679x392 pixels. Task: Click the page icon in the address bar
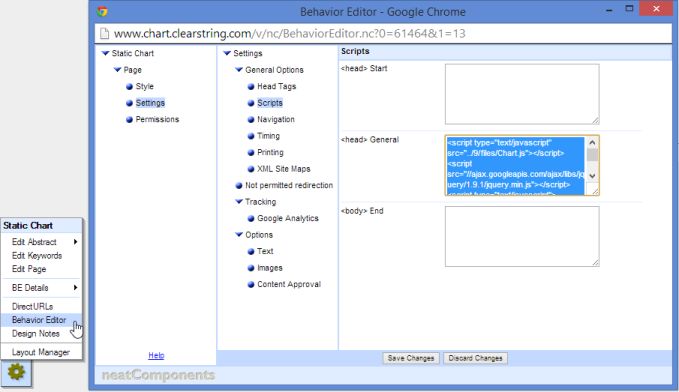tap(104, 33)
